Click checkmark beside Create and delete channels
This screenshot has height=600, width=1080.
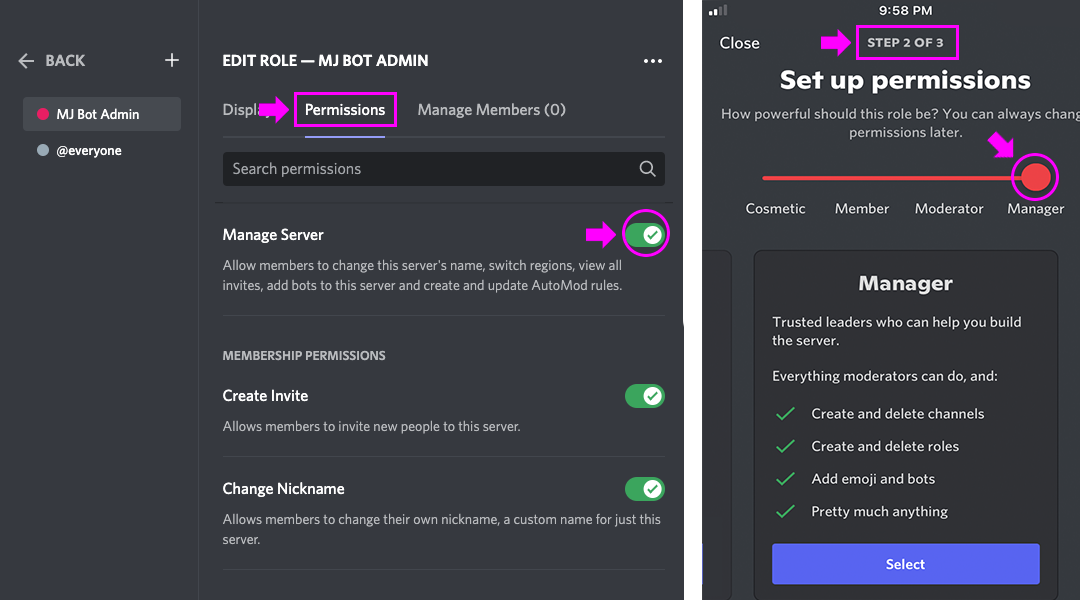(786, 414)
